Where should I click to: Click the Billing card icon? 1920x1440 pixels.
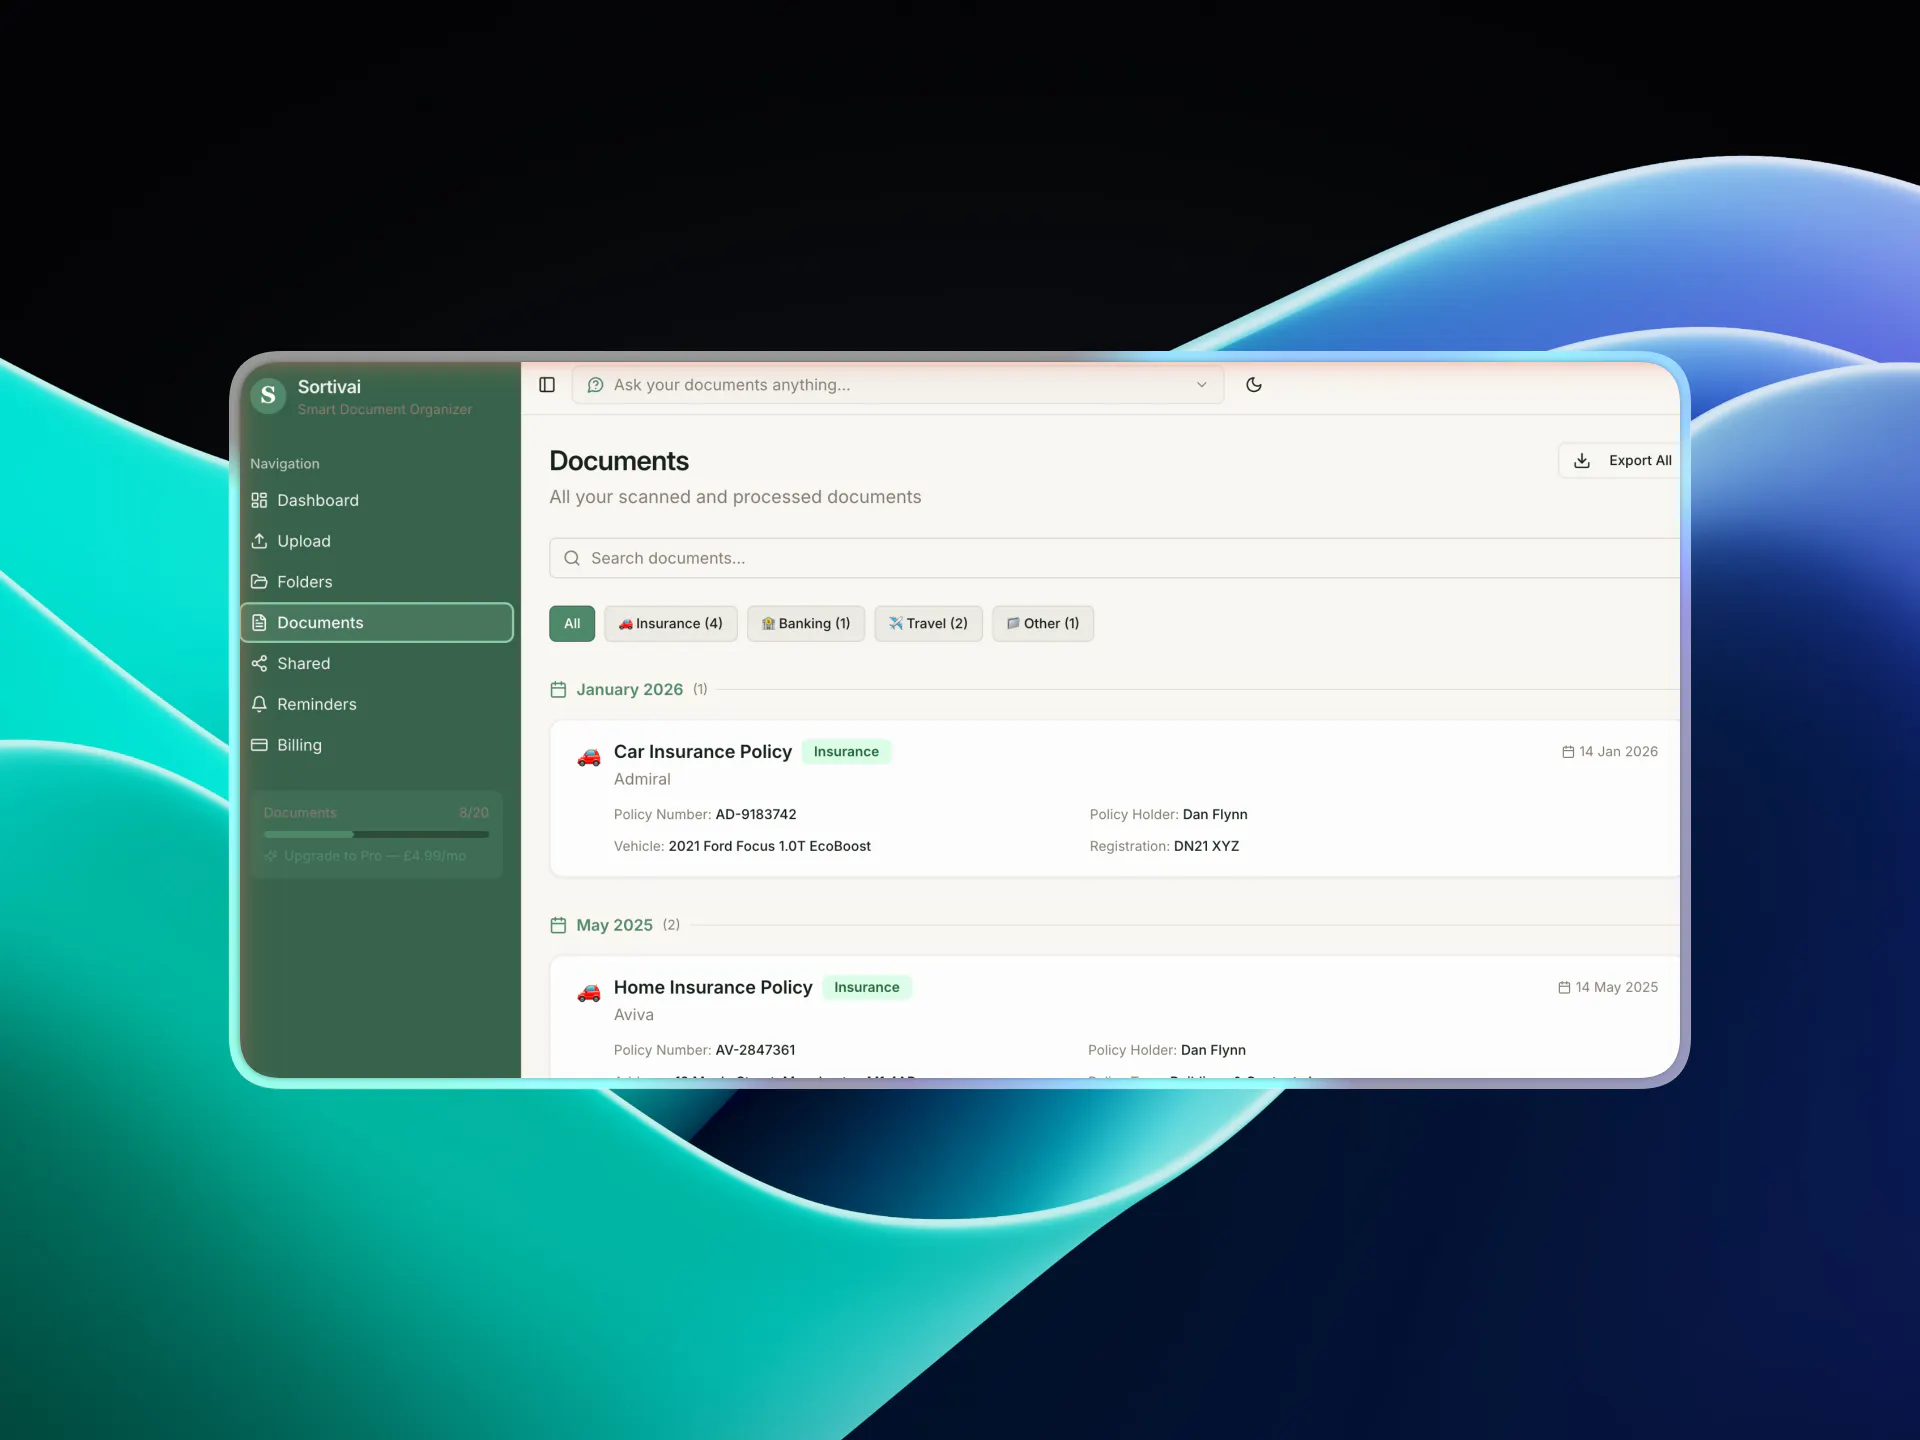click(259, 746)
